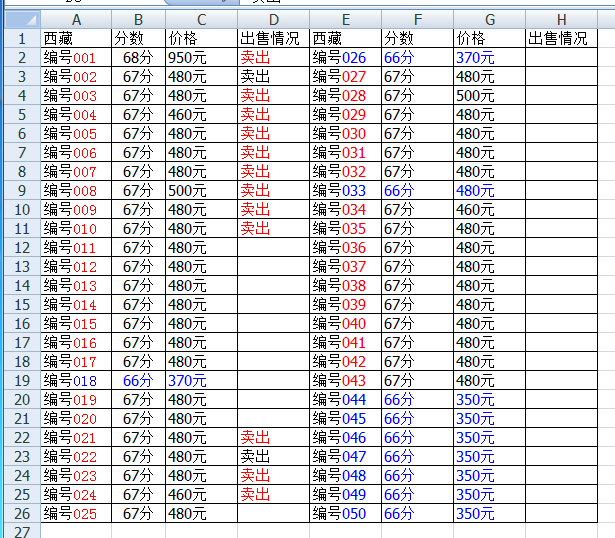
Task: Click the 68分 score cell
Action: click(x=138, y=57)
